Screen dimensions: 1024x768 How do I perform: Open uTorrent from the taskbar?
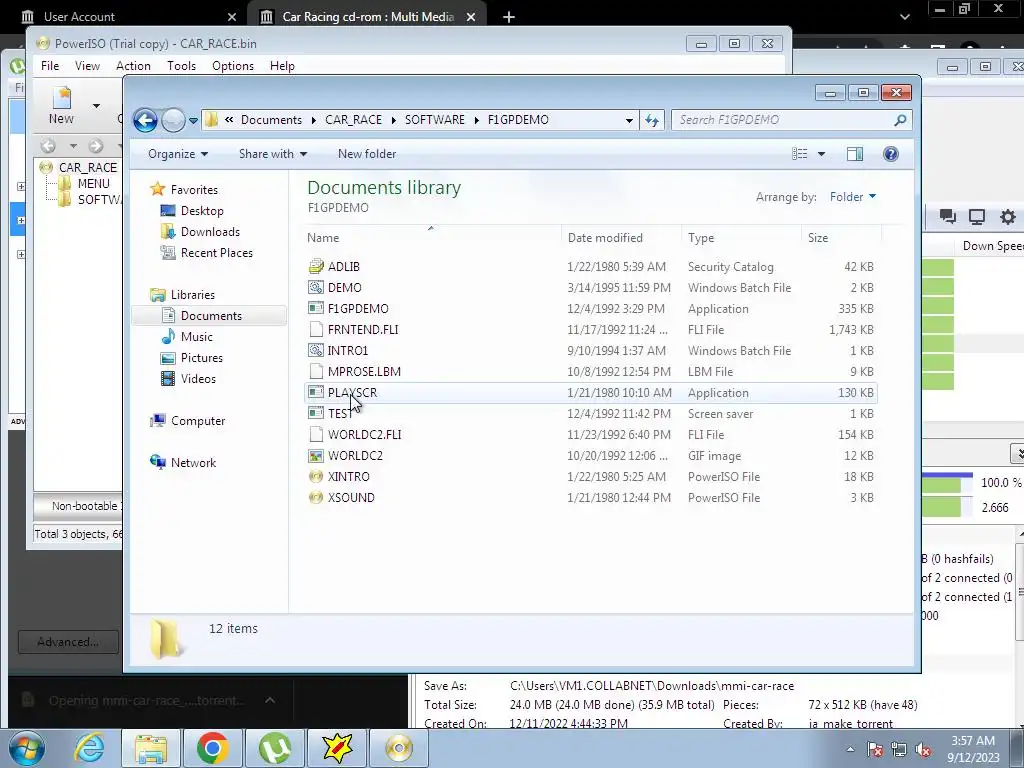point(275,748)
